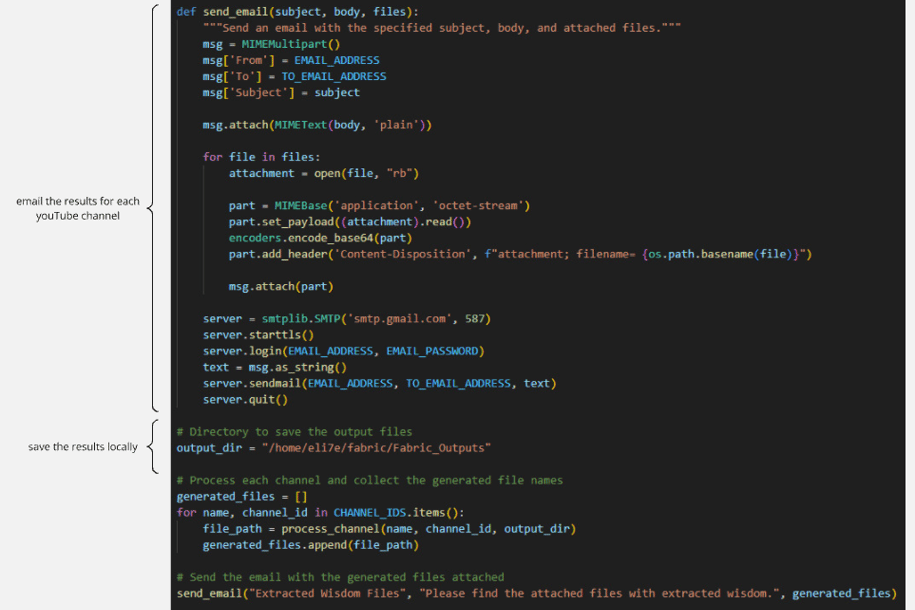Image resolution: width=915 pixels, height=610 pixels.
Task: Click the "for file in files:" loop line
Action: tap(261, 157)
